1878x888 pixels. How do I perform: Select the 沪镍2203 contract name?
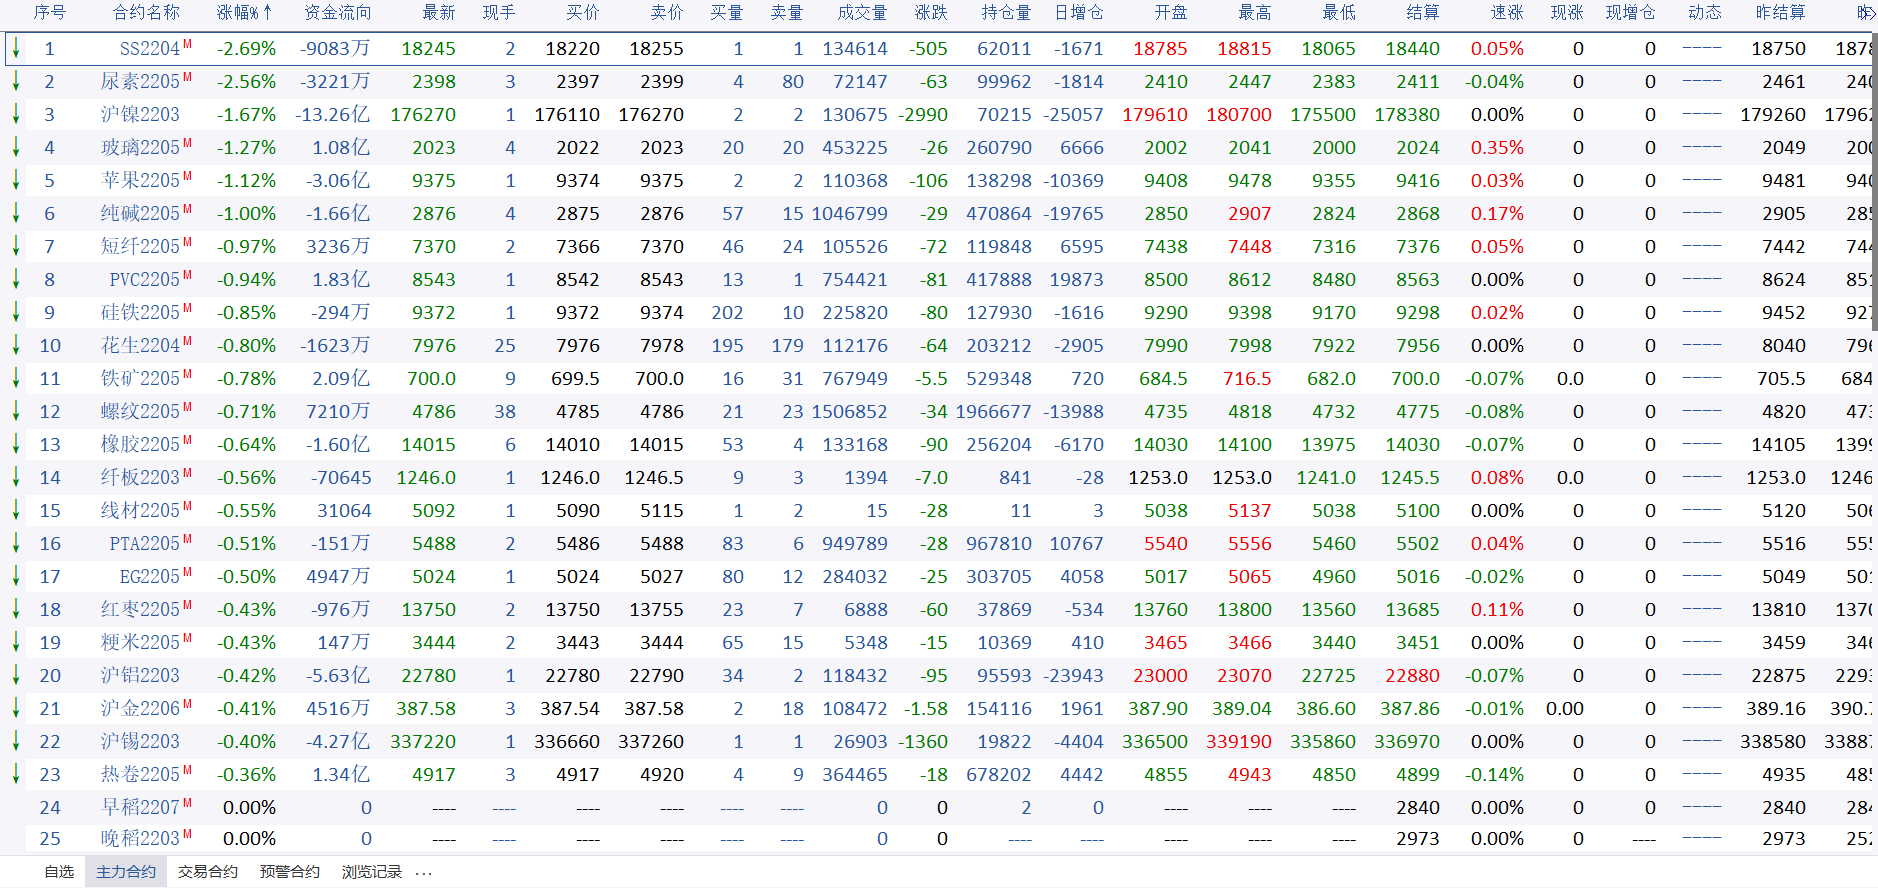tap(140, 114)
